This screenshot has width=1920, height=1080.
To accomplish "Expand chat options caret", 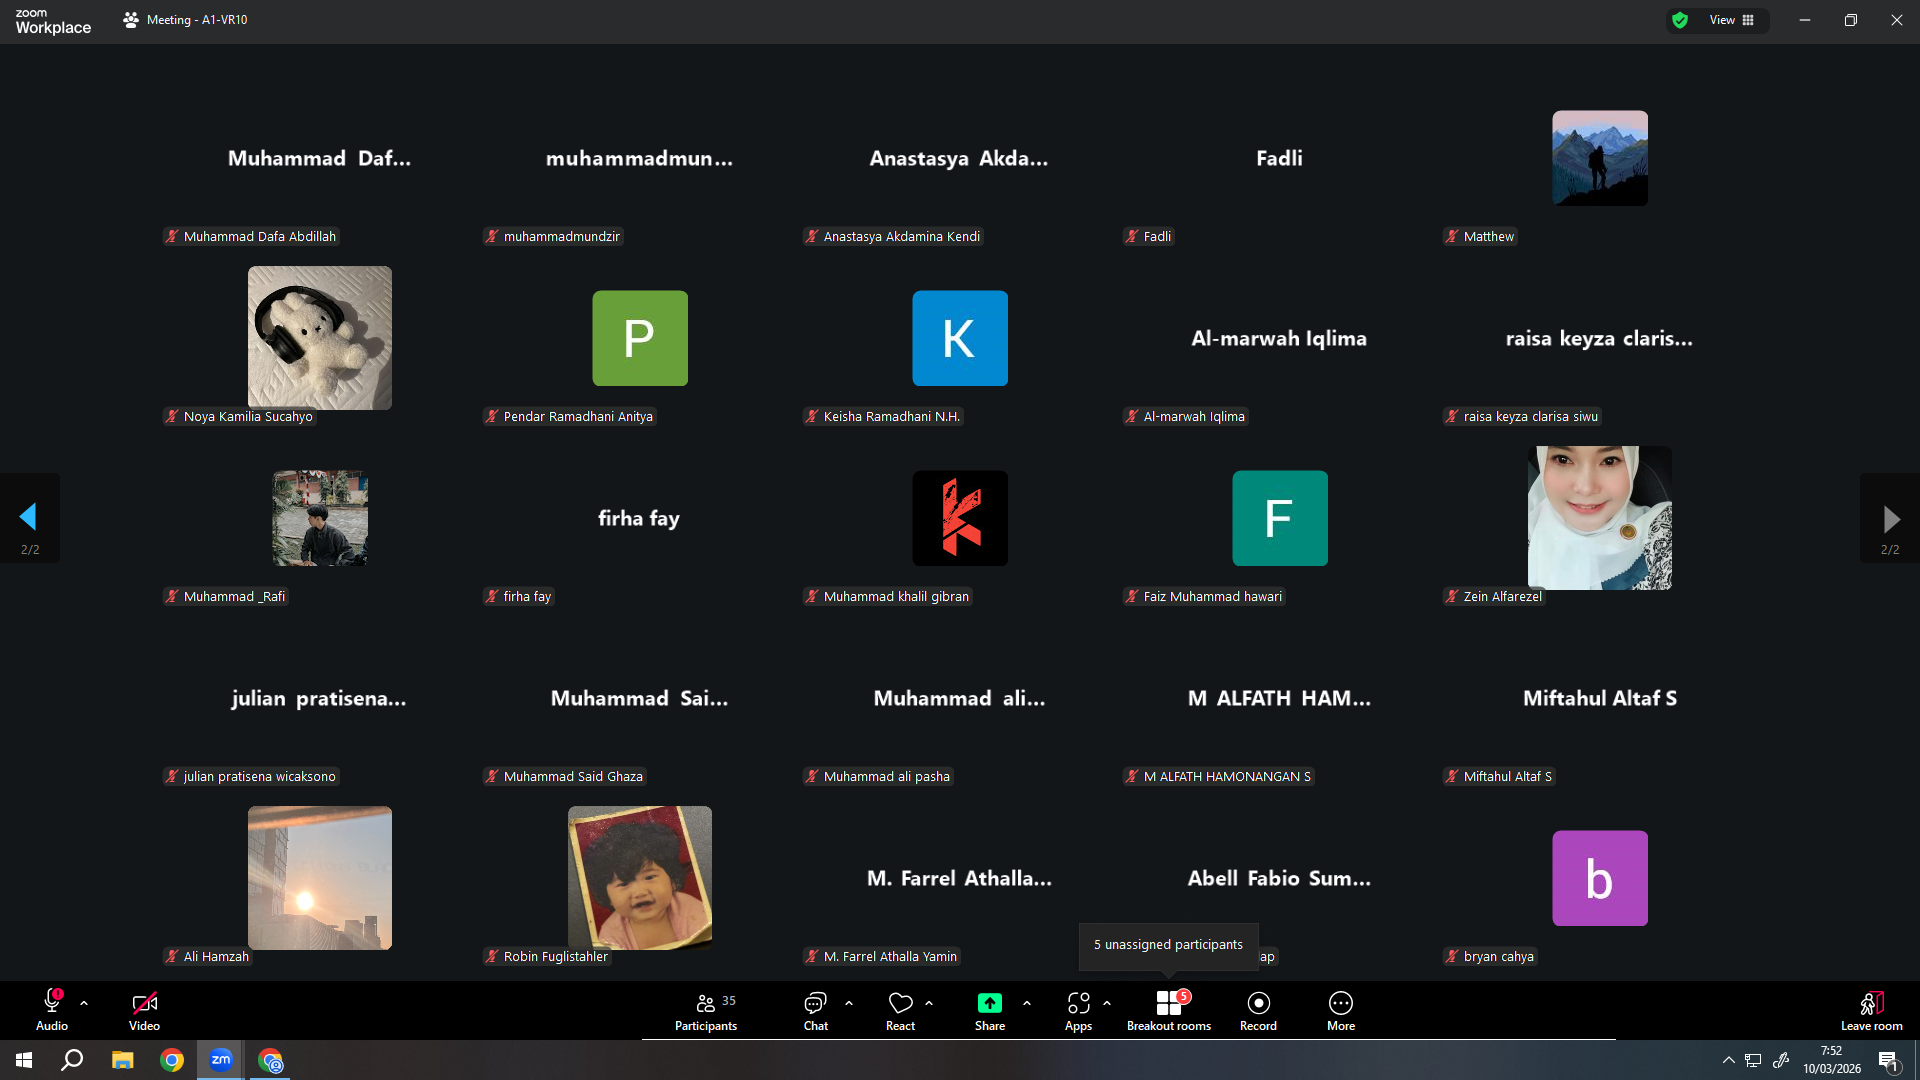I will coord(849,1003).
